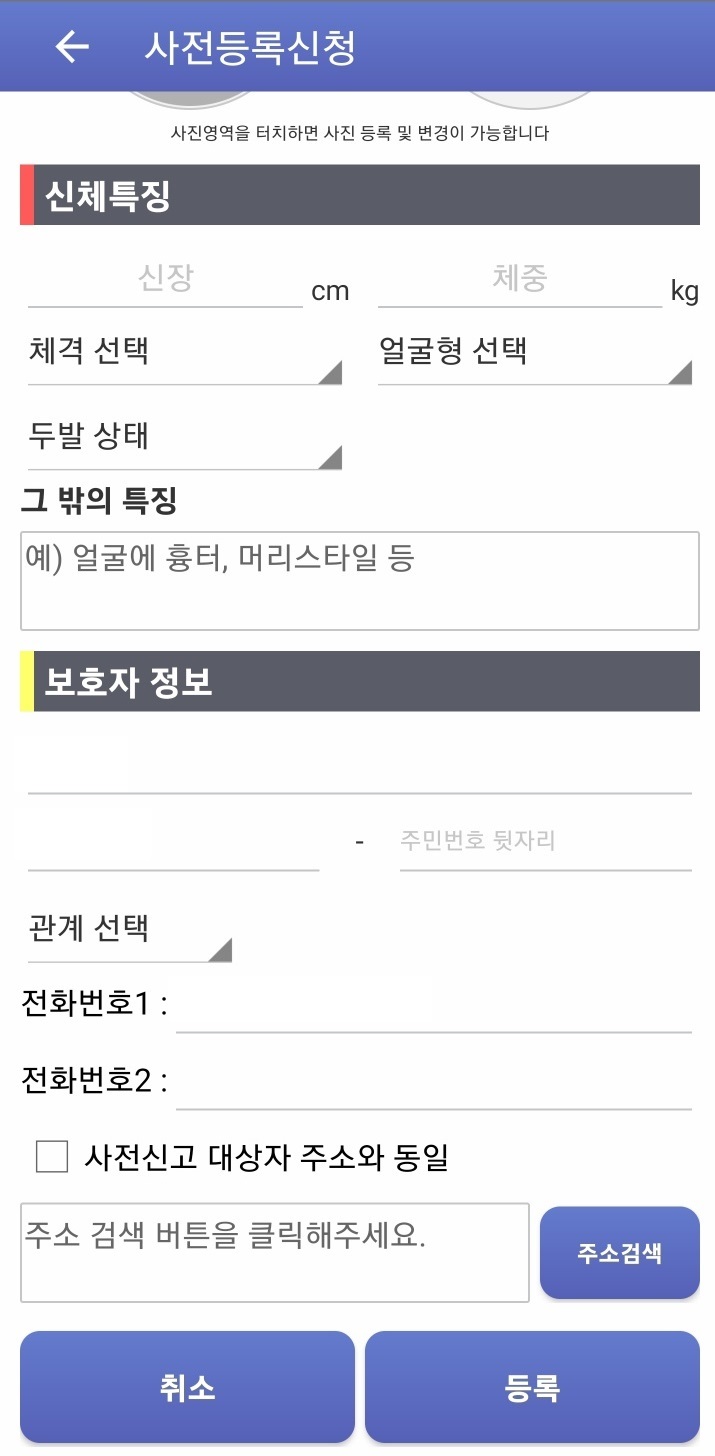Click the address display field
Viewport: 715px width, 1456px height.
tap(275, 1252)
